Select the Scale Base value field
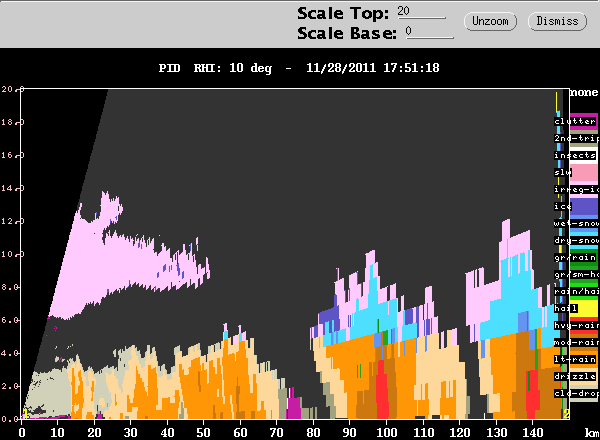600x440 pixels. [x=430, y=32]
